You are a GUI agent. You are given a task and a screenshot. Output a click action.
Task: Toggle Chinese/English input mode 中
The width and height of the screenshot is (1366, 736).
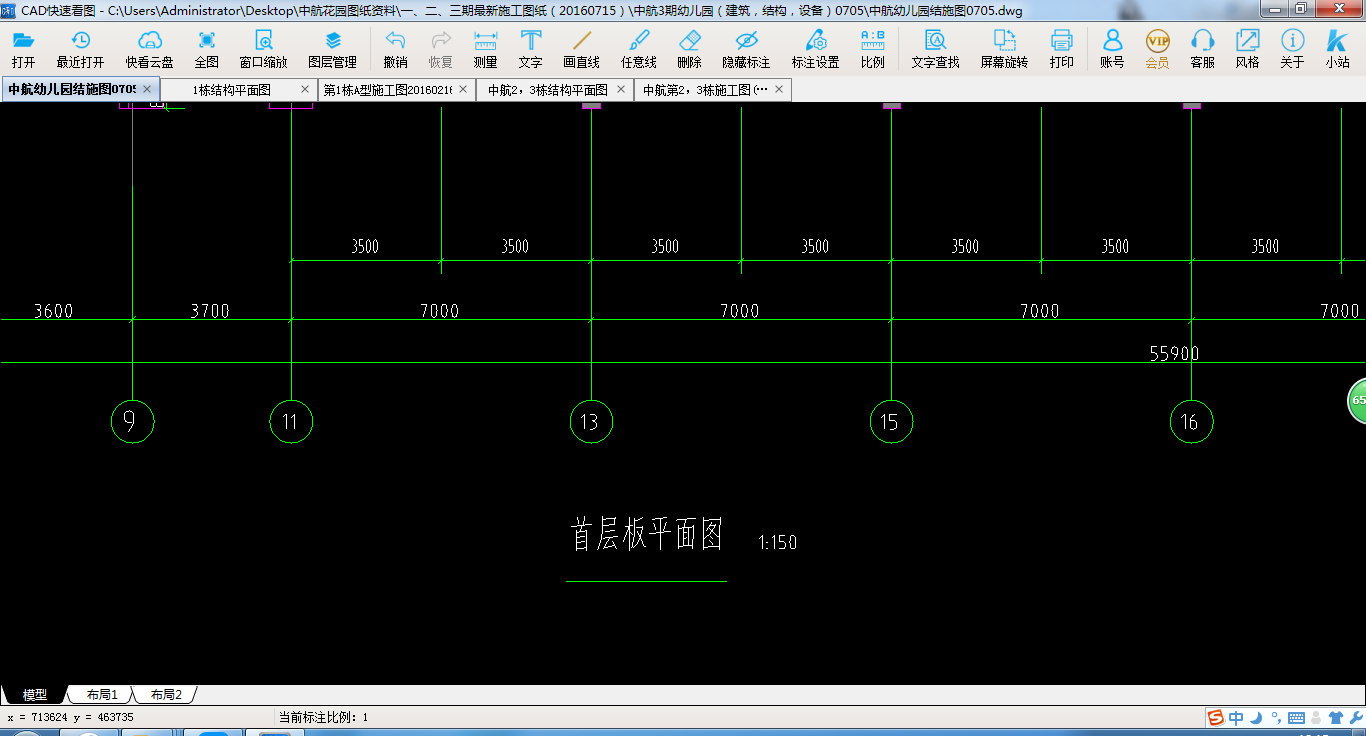tap(1237, 718)
